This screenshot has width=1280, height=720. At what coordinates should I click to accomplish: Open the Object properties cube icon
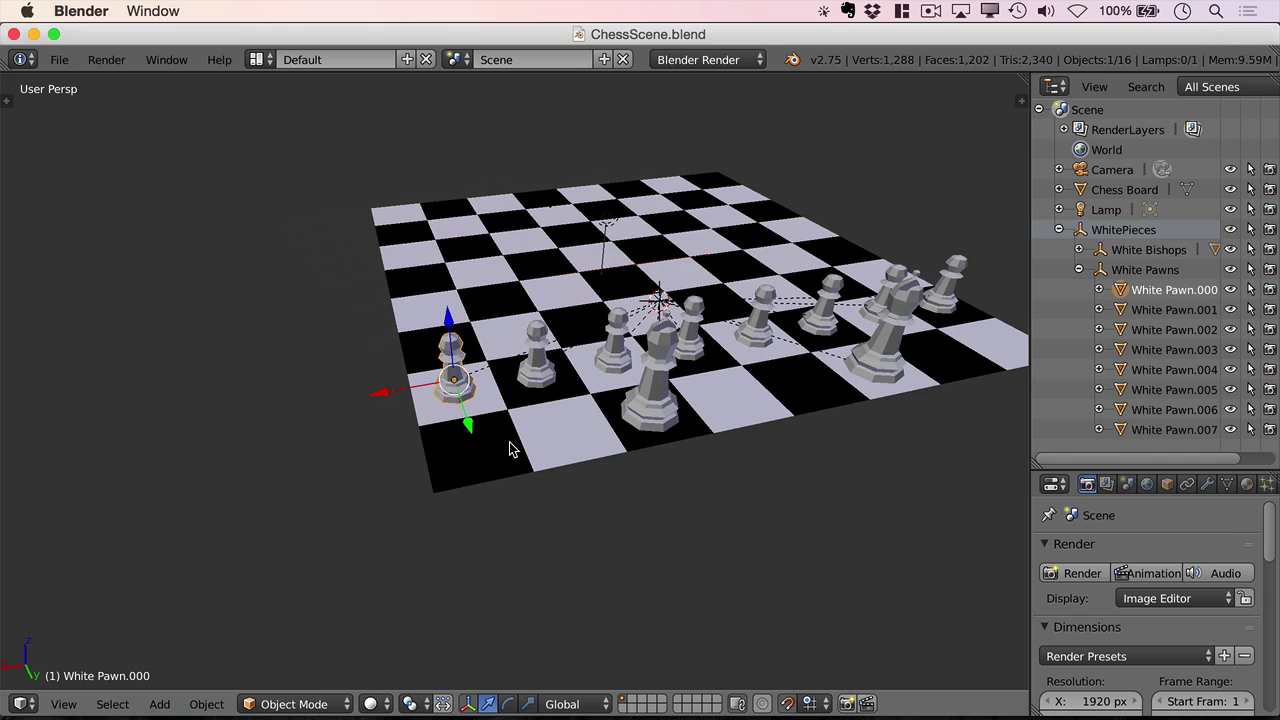click(1167, 484)
